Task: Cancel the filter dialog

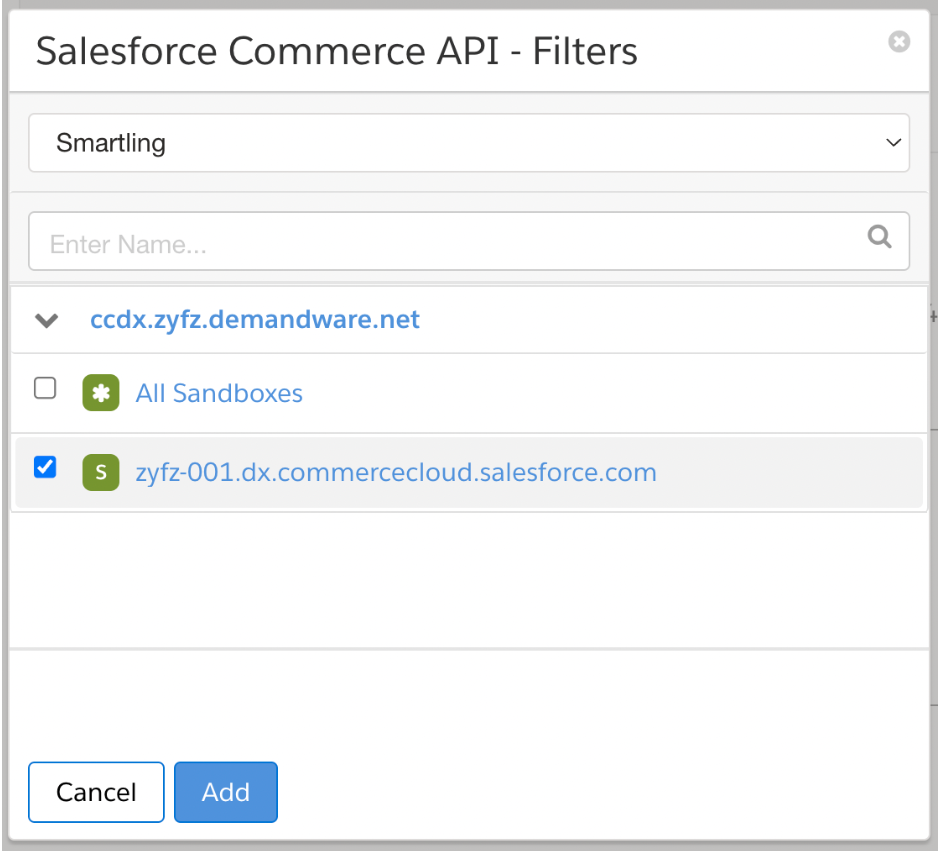Action: [x=96, y=792]
